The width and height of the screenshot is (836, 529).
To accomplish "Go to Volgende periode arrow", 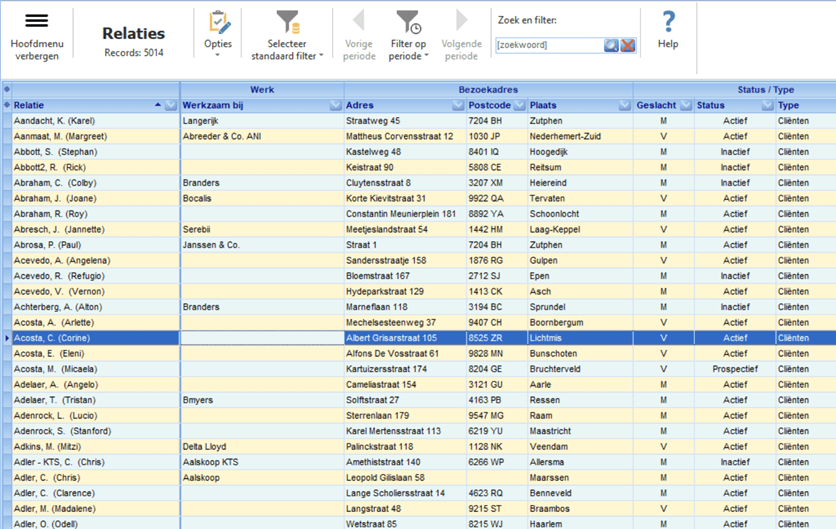I will tap(461, 22).
